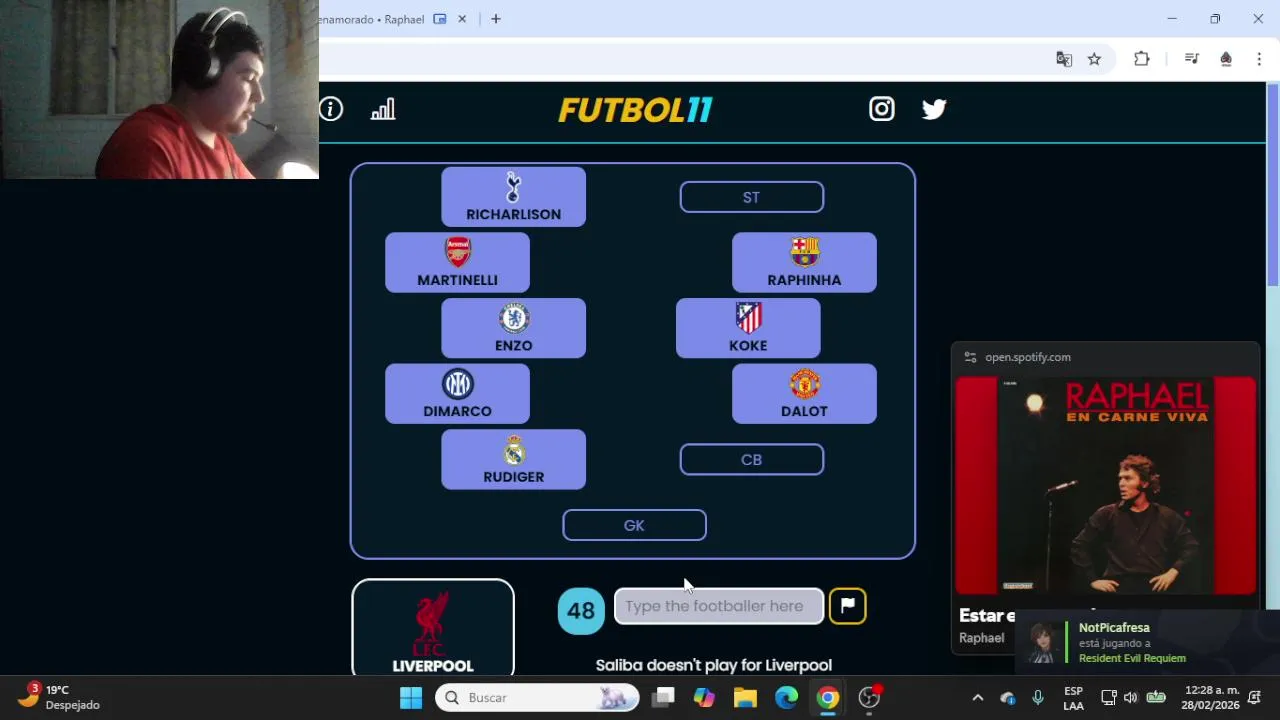Open Microsoft Edge from taskbar
Screen dimensions: 1280x720
coord(786,697)
